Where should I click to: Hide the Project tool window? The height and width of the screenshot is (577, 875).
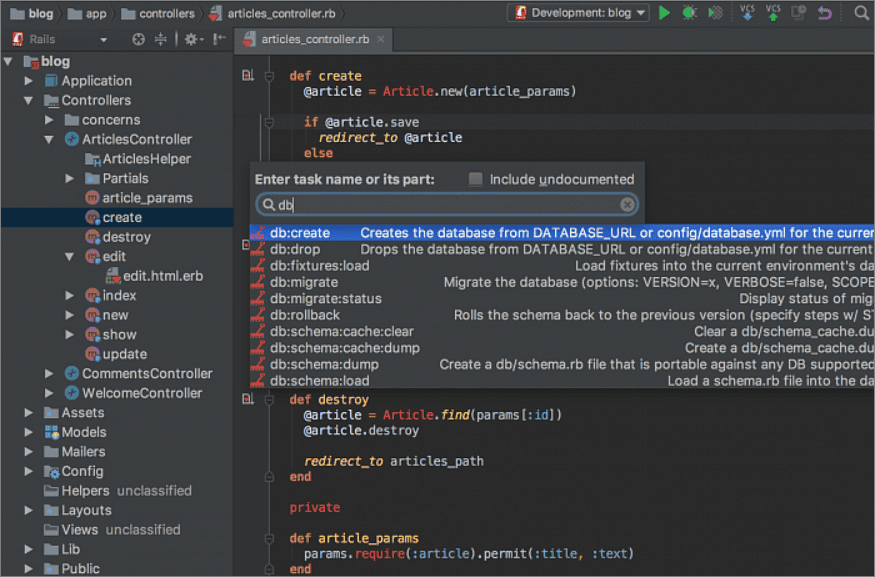tap(216, 38)
